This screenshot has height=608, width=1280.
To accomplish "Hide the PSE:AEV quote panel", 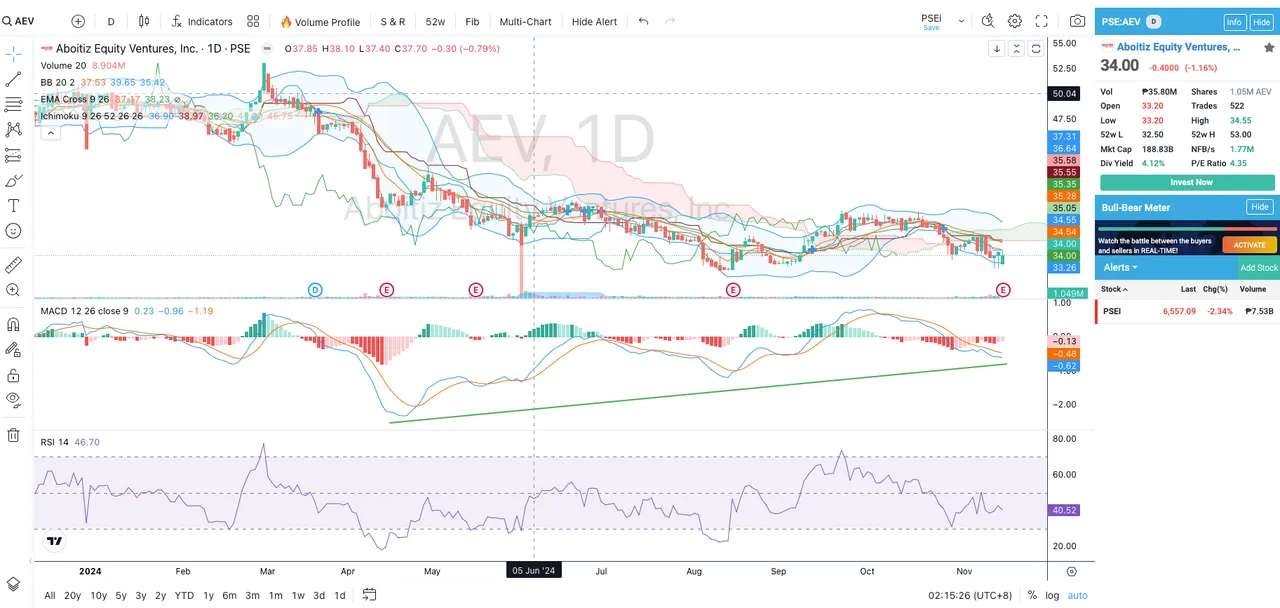I will pos(1262,22).
